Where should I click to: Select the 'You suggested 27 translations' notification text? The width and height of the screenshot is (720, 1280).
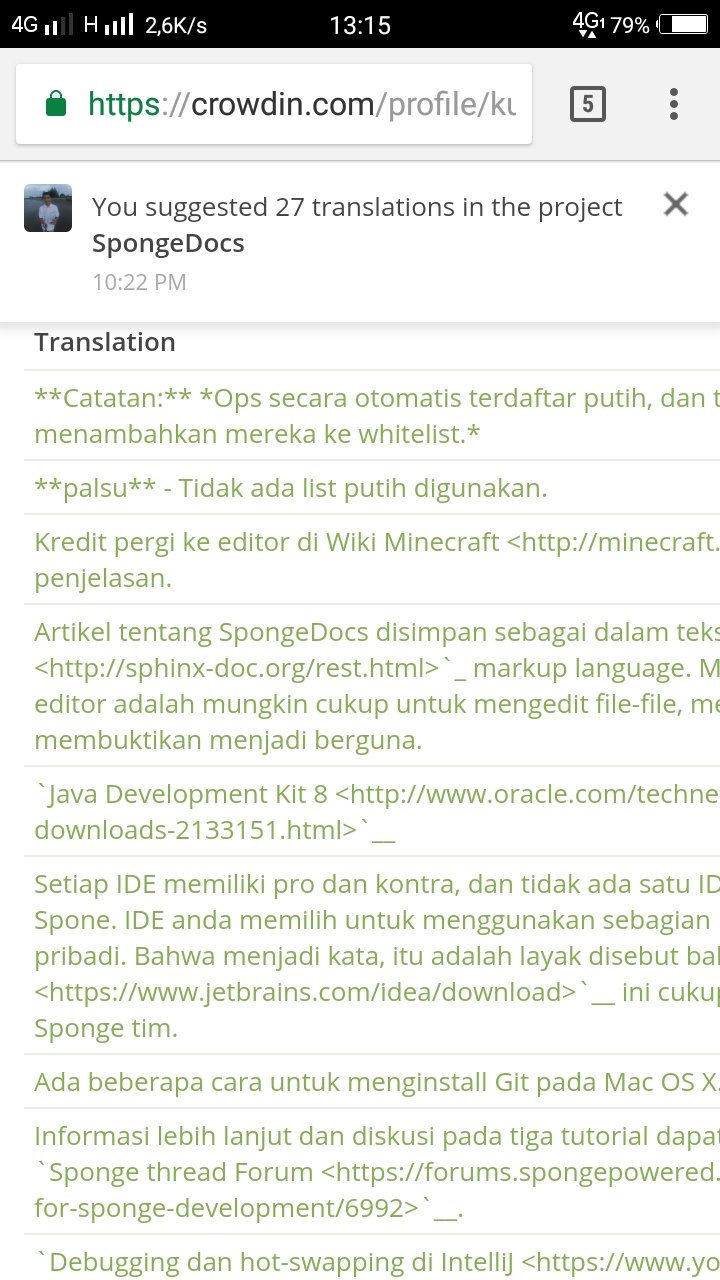pos(357,207)
